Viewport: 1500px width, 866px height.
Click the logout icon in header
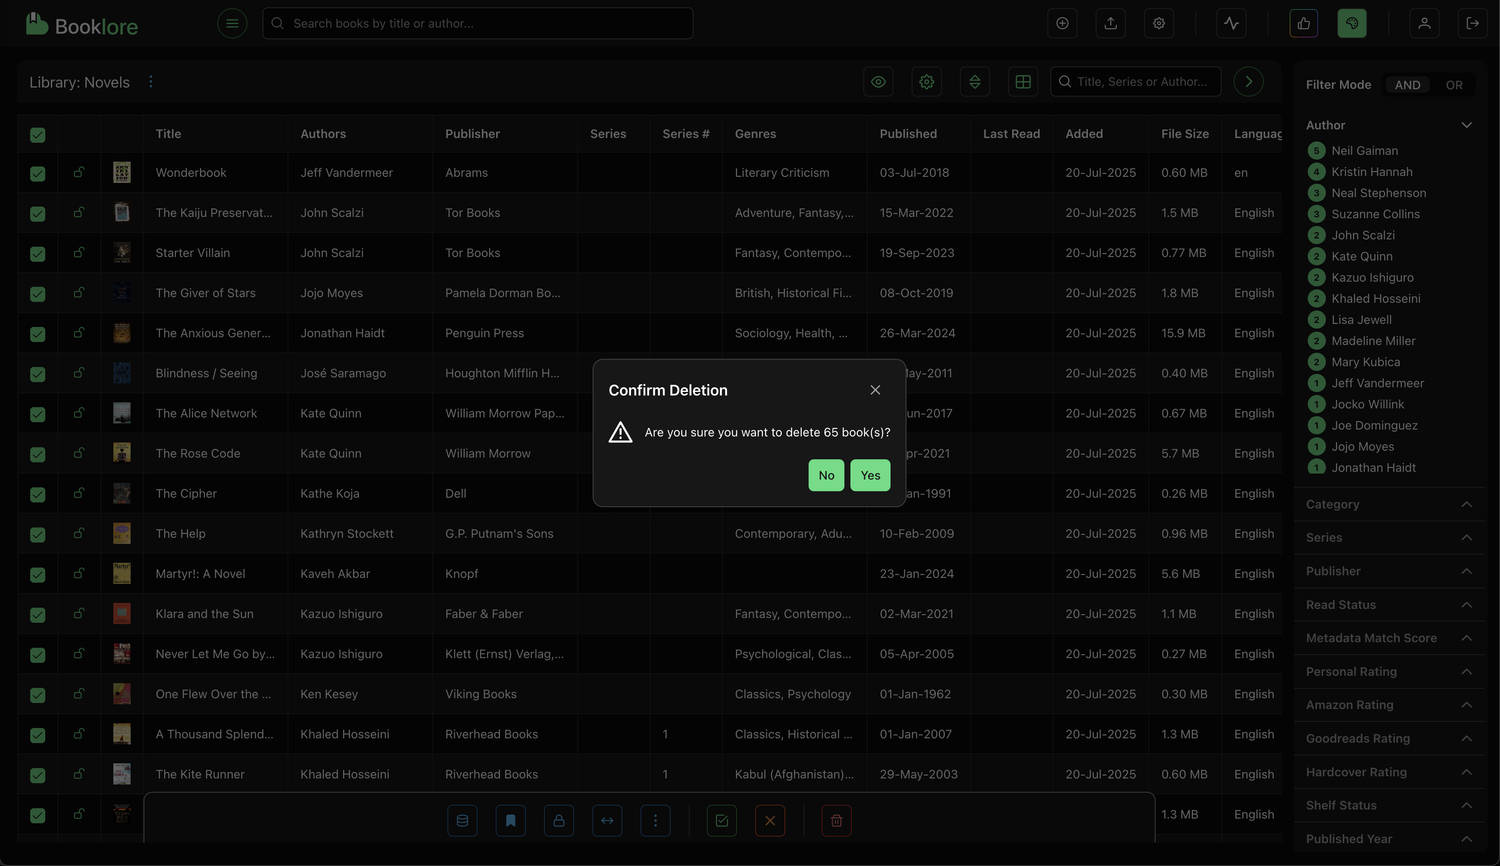pos(1472,23)
